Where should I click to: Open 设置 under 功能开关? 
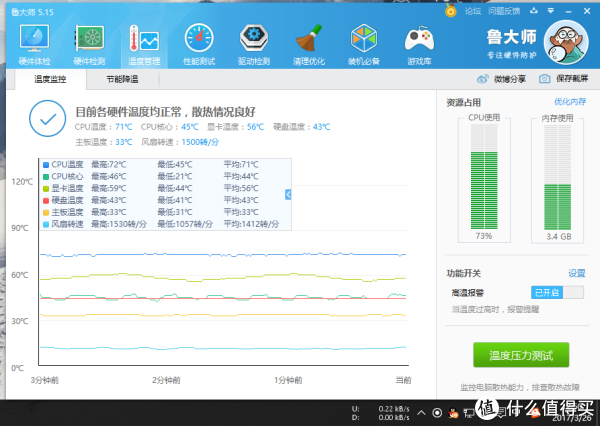point(577,273)
